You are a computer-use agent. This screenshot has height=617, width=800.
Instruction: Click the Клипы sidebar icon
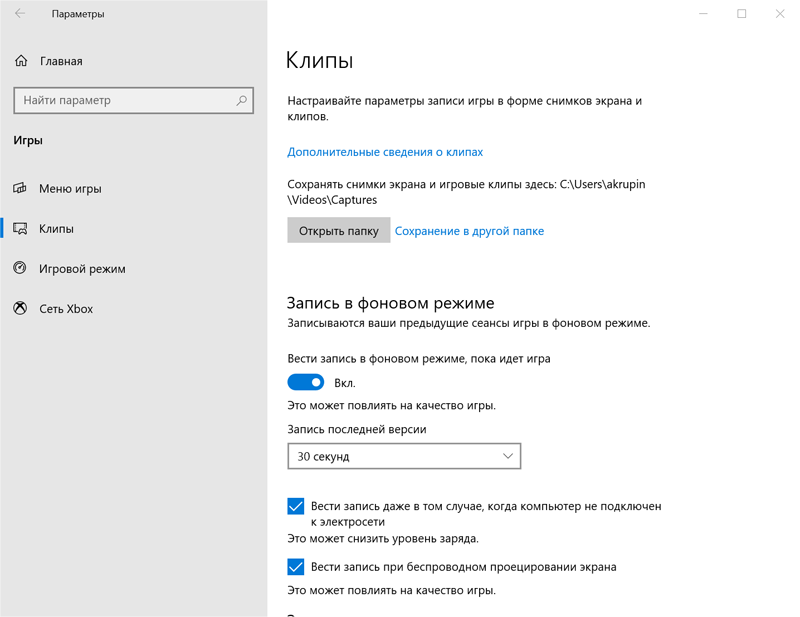click(x=20, y=229)
